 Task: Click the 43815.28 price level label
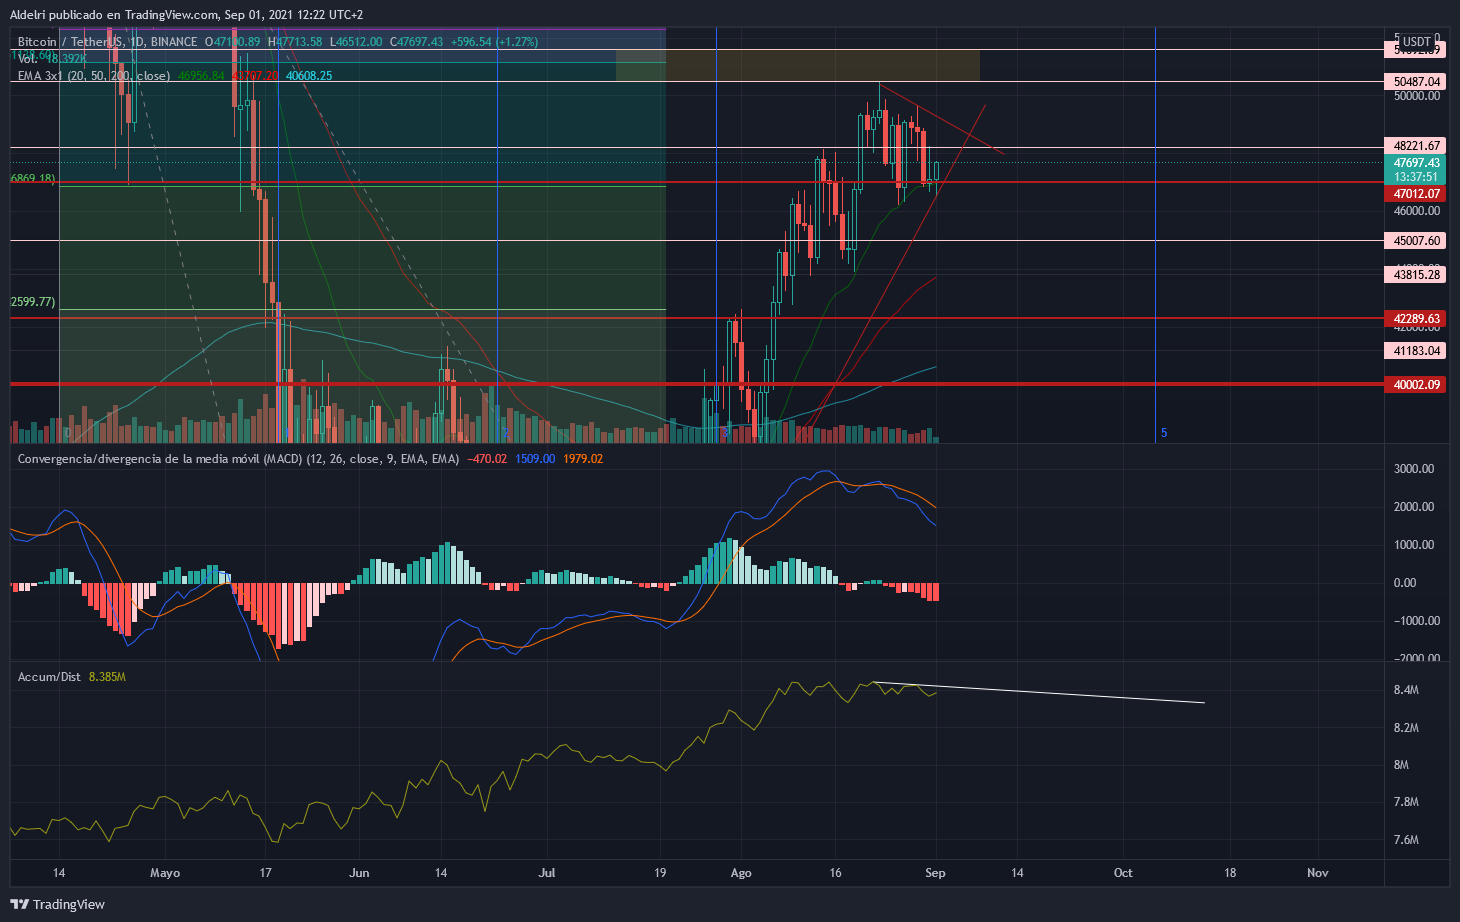(1416, 275)
